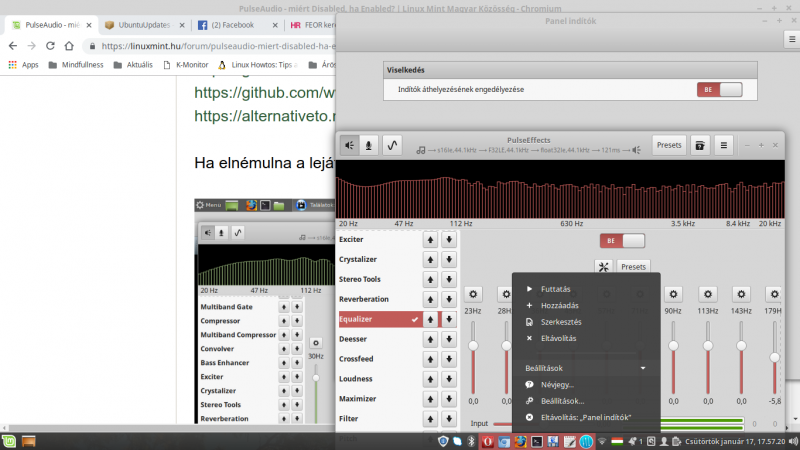Screen dimensions: 800x450
Task: Open the alternativeto link on the page
Action: 264,116
